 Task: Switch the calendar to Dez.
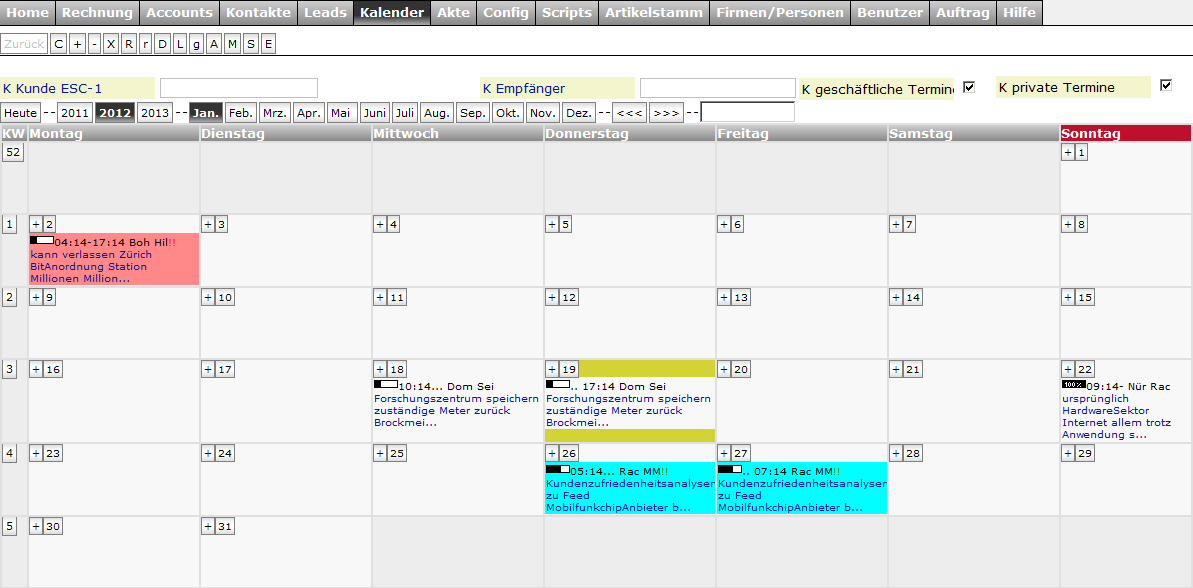(579, 113)
